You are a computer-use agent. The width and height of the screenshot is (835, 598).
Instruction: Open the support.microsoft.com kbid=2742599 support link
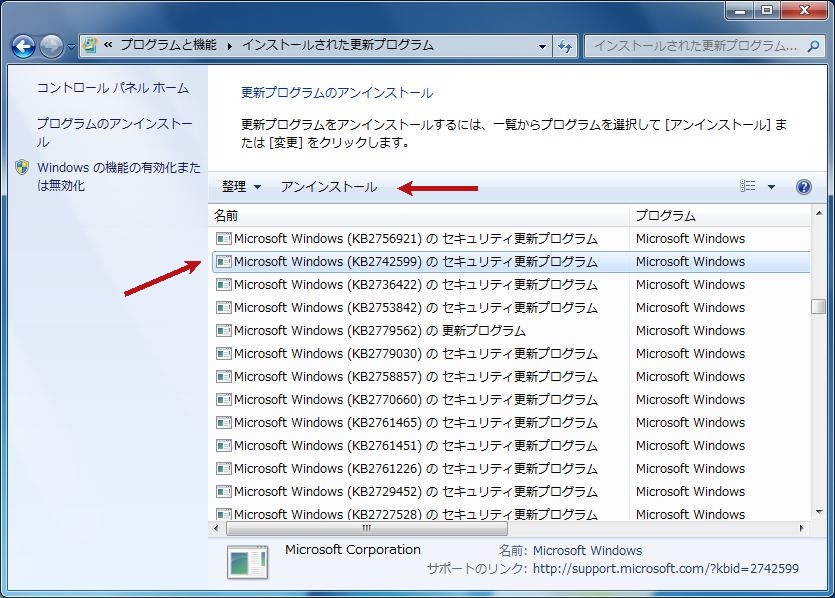[x=665, y=569]
